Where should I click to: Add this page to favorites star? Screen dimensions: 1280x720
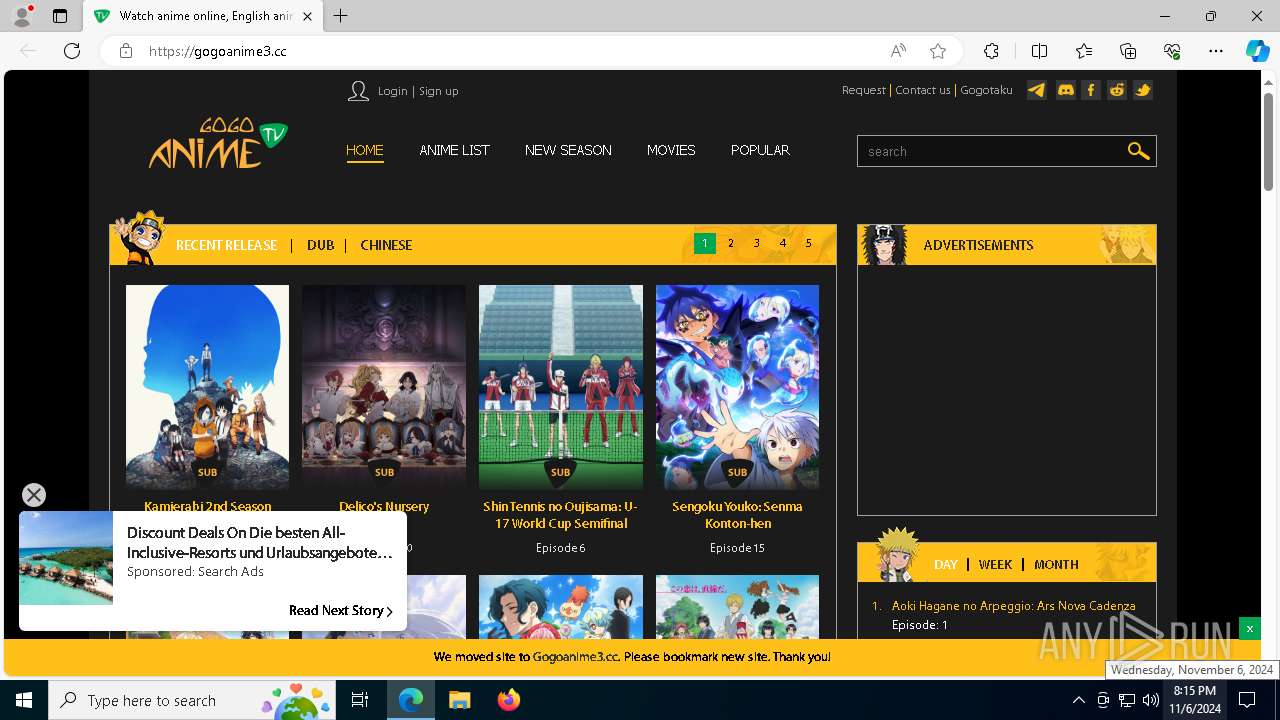938,51
